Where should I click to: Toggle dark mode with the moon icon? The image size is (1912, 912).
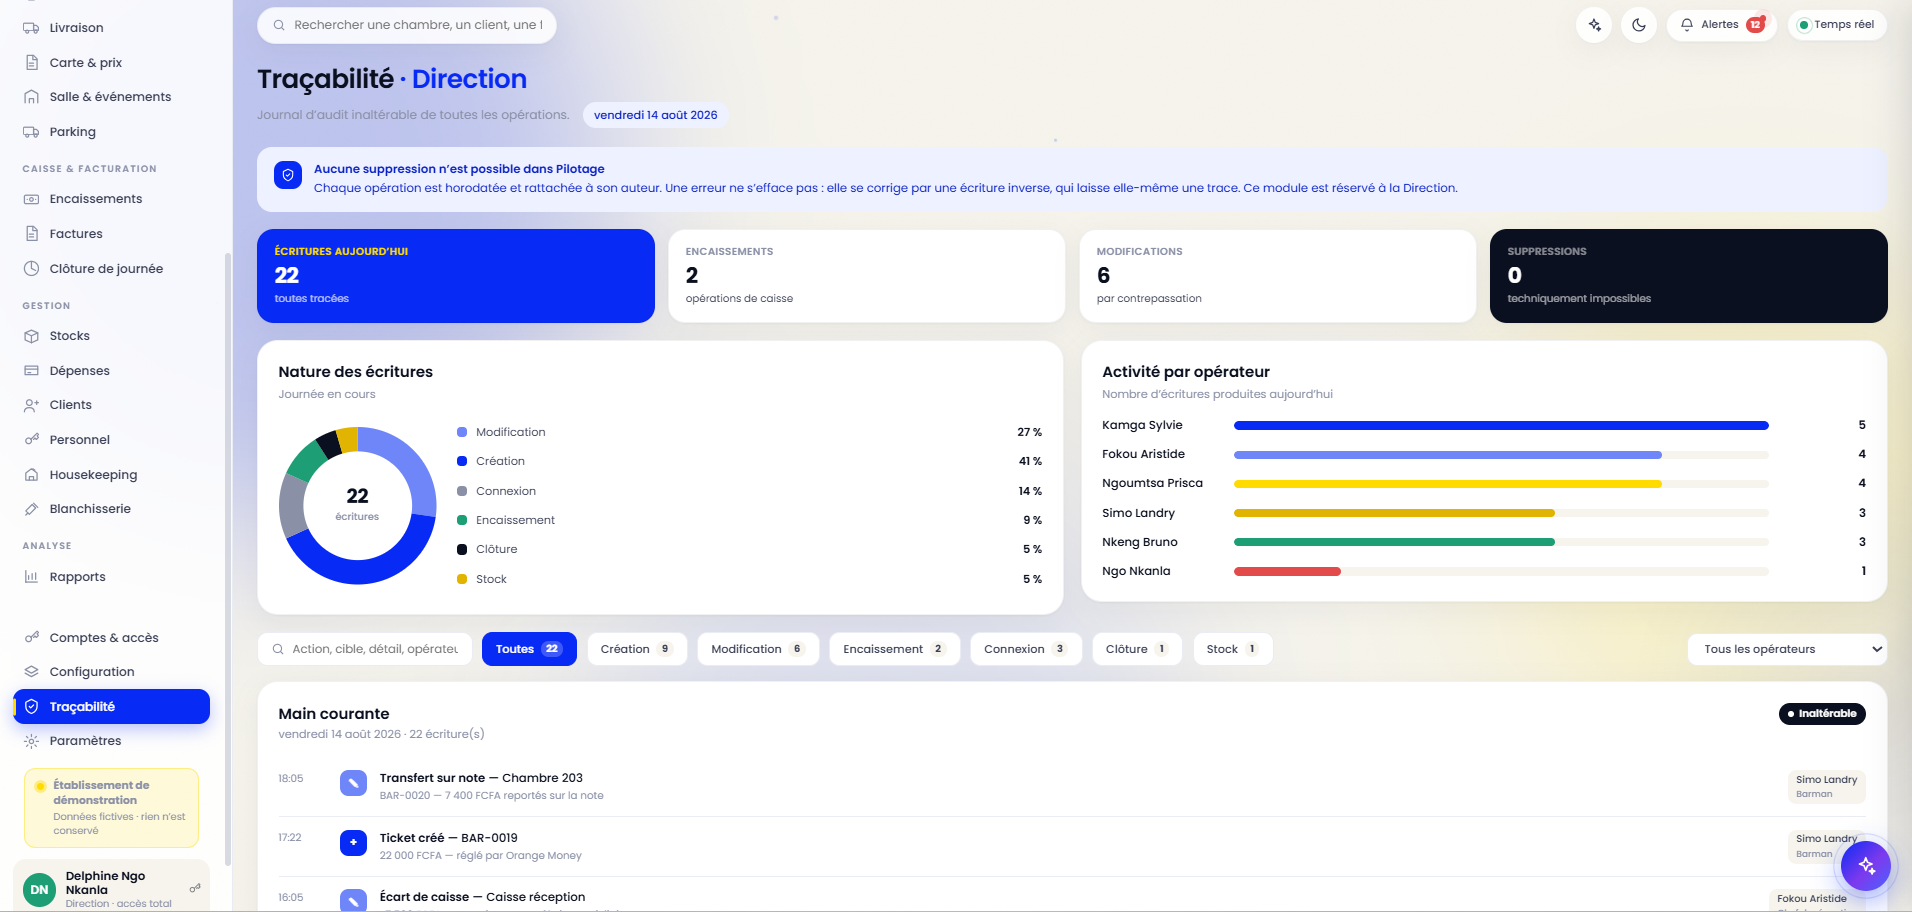pyautogui.click(x=1639, y=25)
